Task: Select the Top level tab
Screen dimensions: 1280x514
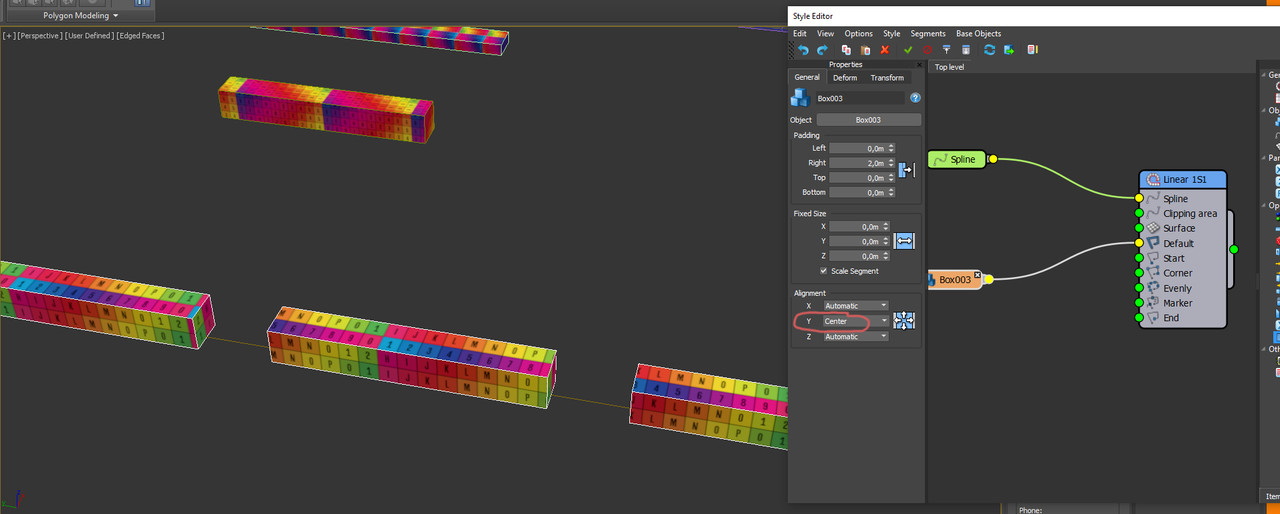Action: [x=949, y=67]
